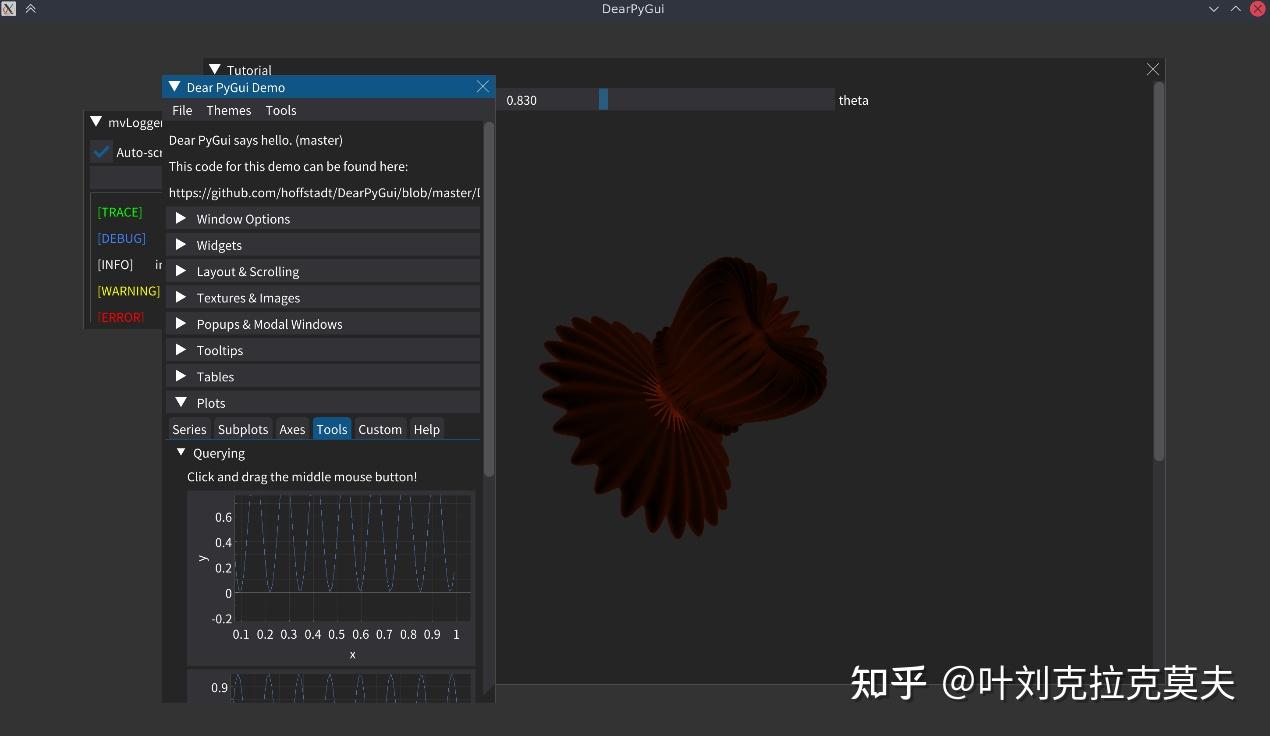This screenshot has height=736, width=1270.
Task: Collapse the Tutorial window triangle
Action: pyautogui.click(x=215, y=70)
